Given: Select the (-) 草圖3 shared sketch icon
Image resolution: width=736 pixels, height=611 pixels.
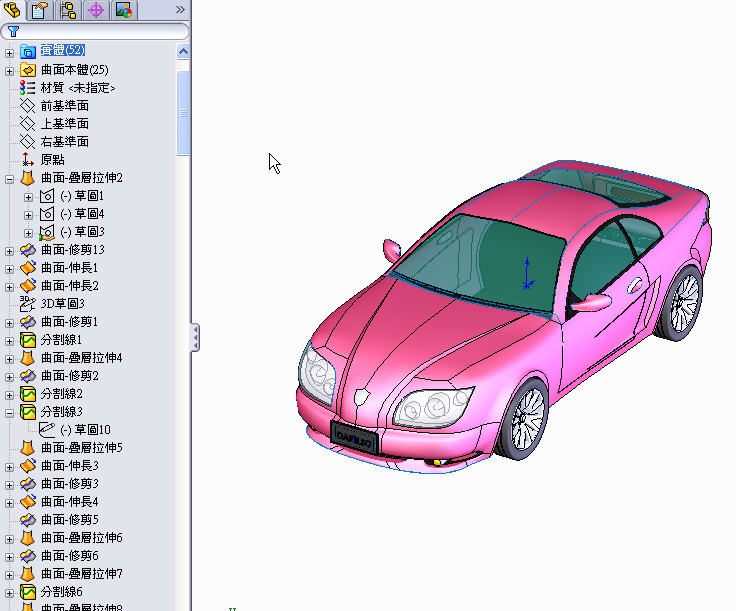Looking at the screenshot, I should [x=46, y=232].
